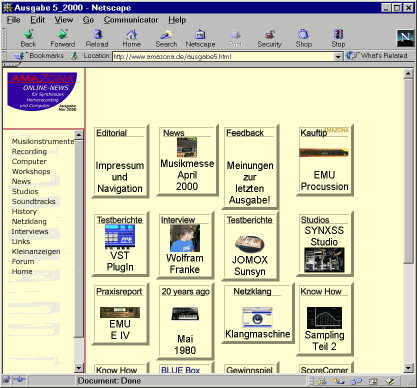Follow the Kleinanzeigen sidebar link
Screen dimensions: 417x388
(36, 251)
